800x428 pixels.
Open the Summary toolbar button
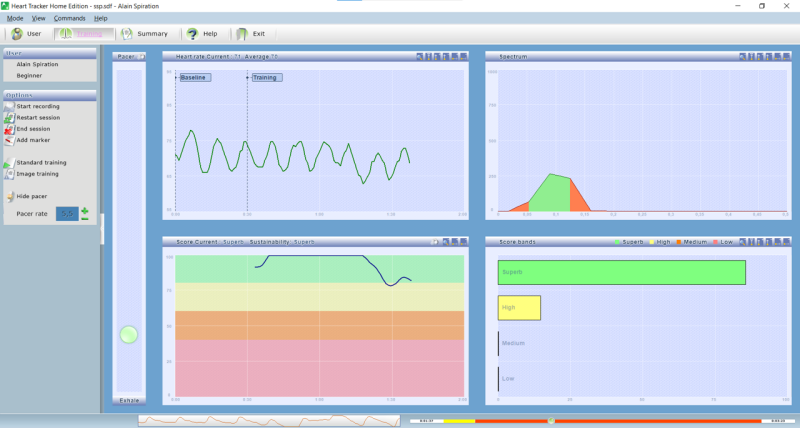[145, 34]
